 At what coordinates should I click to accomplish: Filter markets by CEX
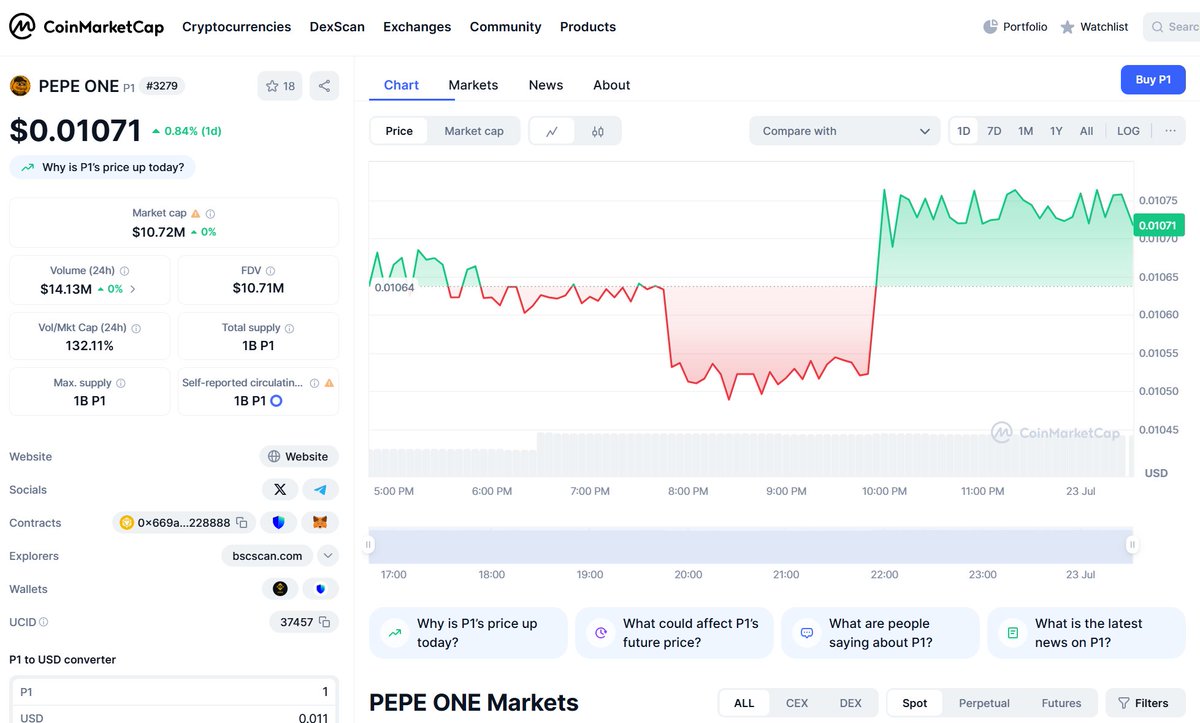pos(797,703)
